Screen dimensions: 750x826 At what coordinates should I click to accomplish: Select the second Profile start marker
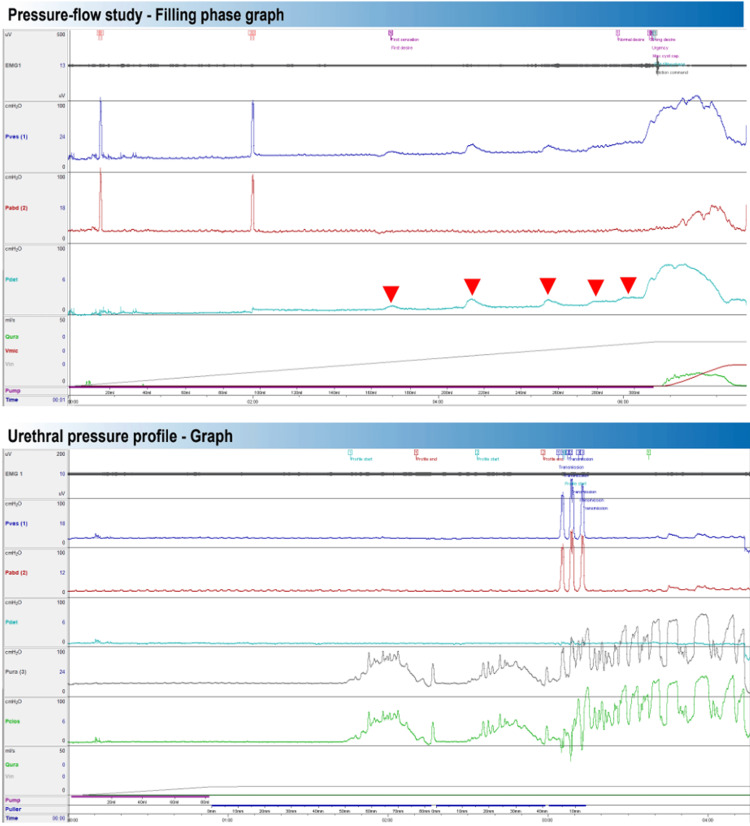(477, 452)
